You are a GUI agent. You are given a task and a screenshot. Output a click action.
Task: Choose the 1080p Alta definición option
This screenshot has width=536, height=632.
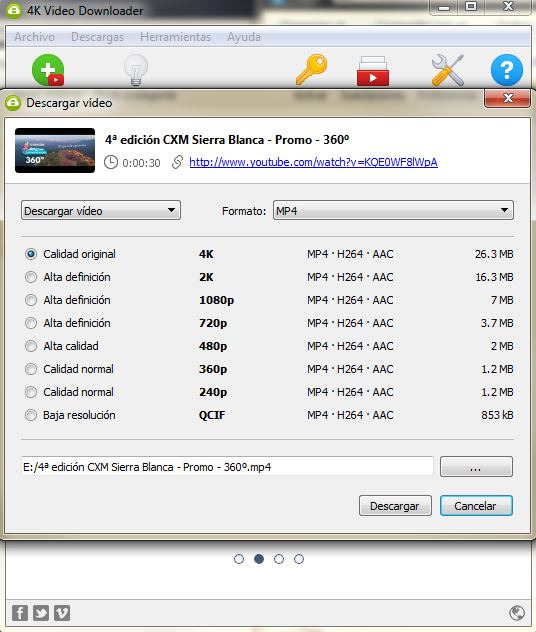tap(31, 300)
